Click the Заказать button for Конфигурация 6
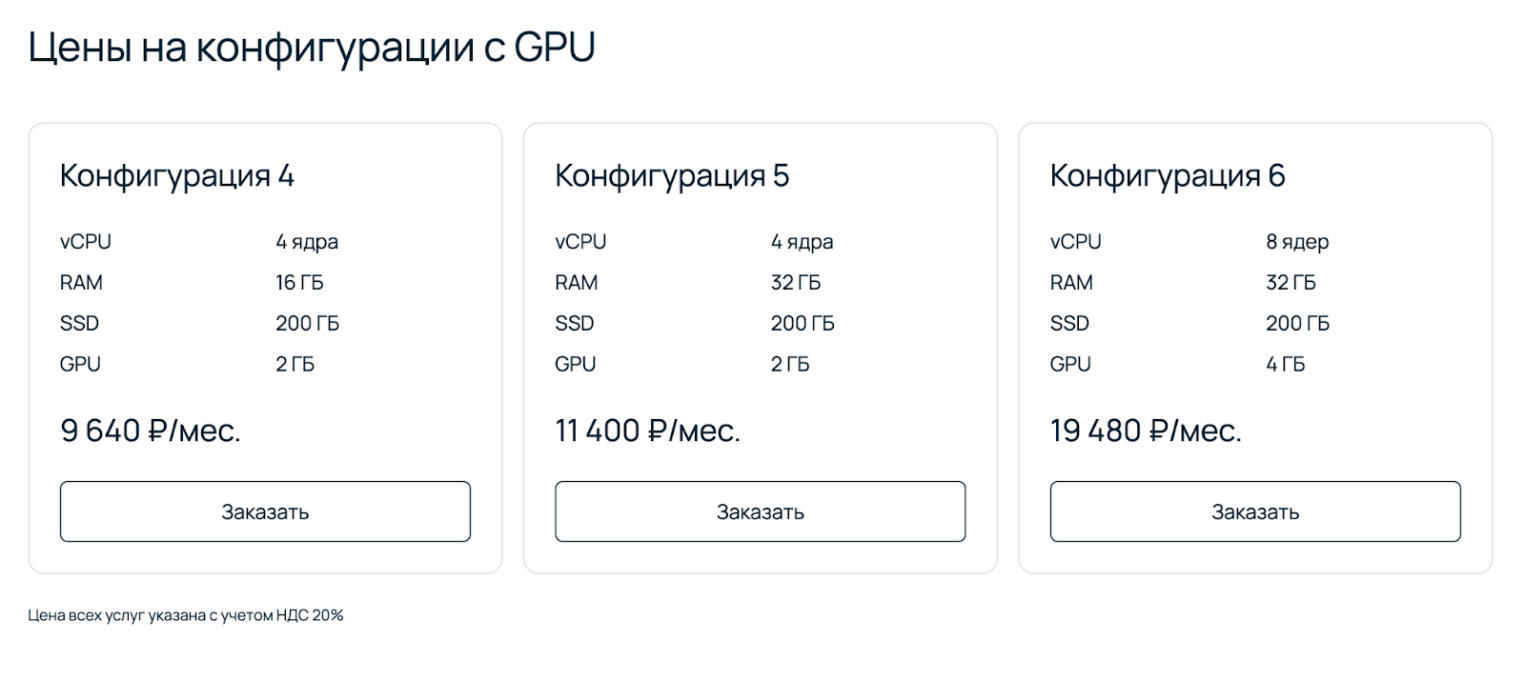The height and width of the screenshot is (681, 1525). pos(1255,511)
